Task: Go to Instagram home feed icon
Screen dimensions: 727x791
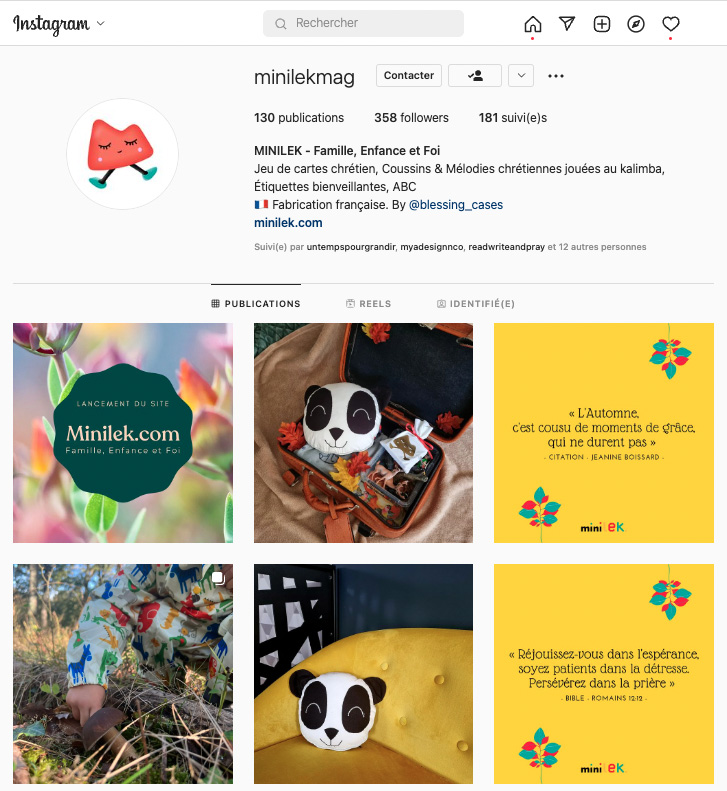Action: point(533,24)
